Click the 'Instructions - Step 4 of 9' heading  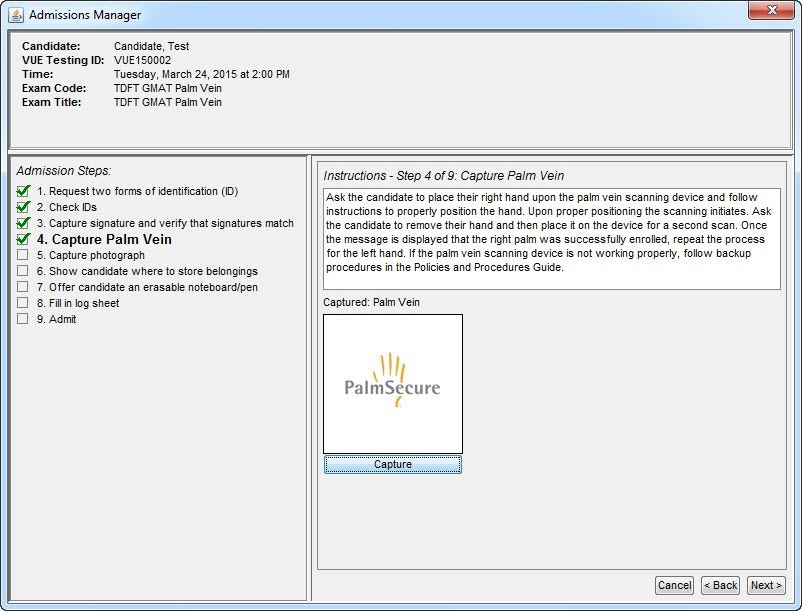point(443,176)
